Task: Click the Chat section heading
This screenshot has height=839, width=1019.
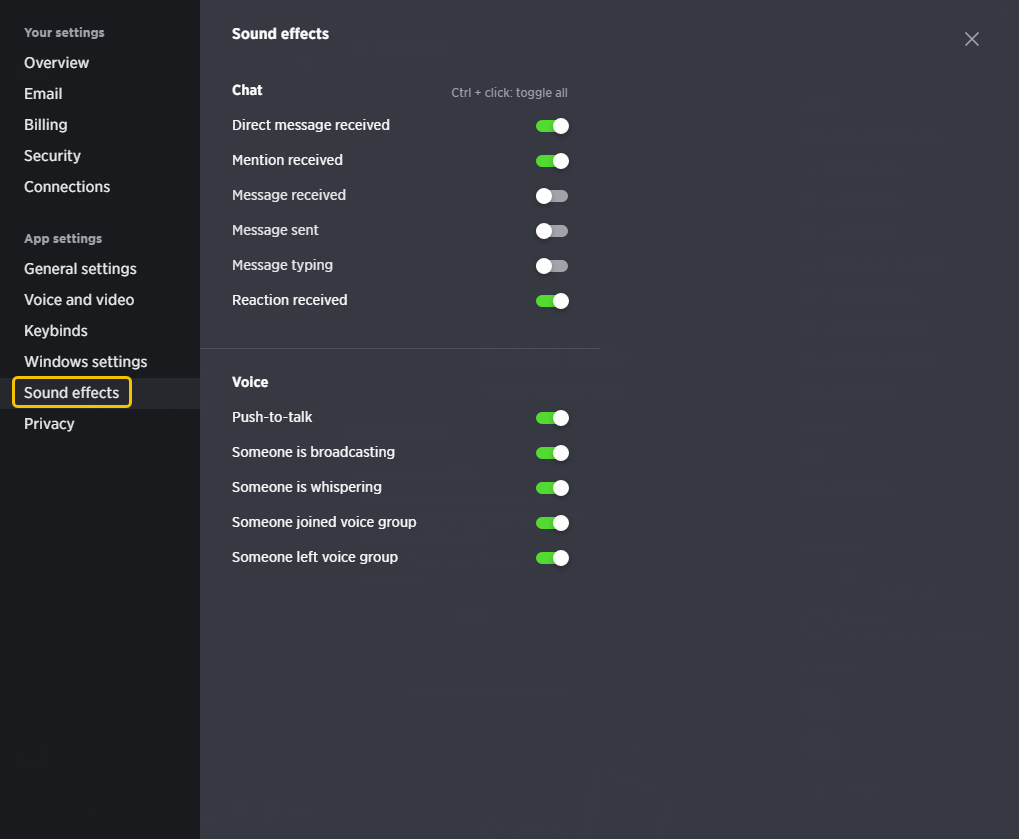Action: tap(247, 90)
